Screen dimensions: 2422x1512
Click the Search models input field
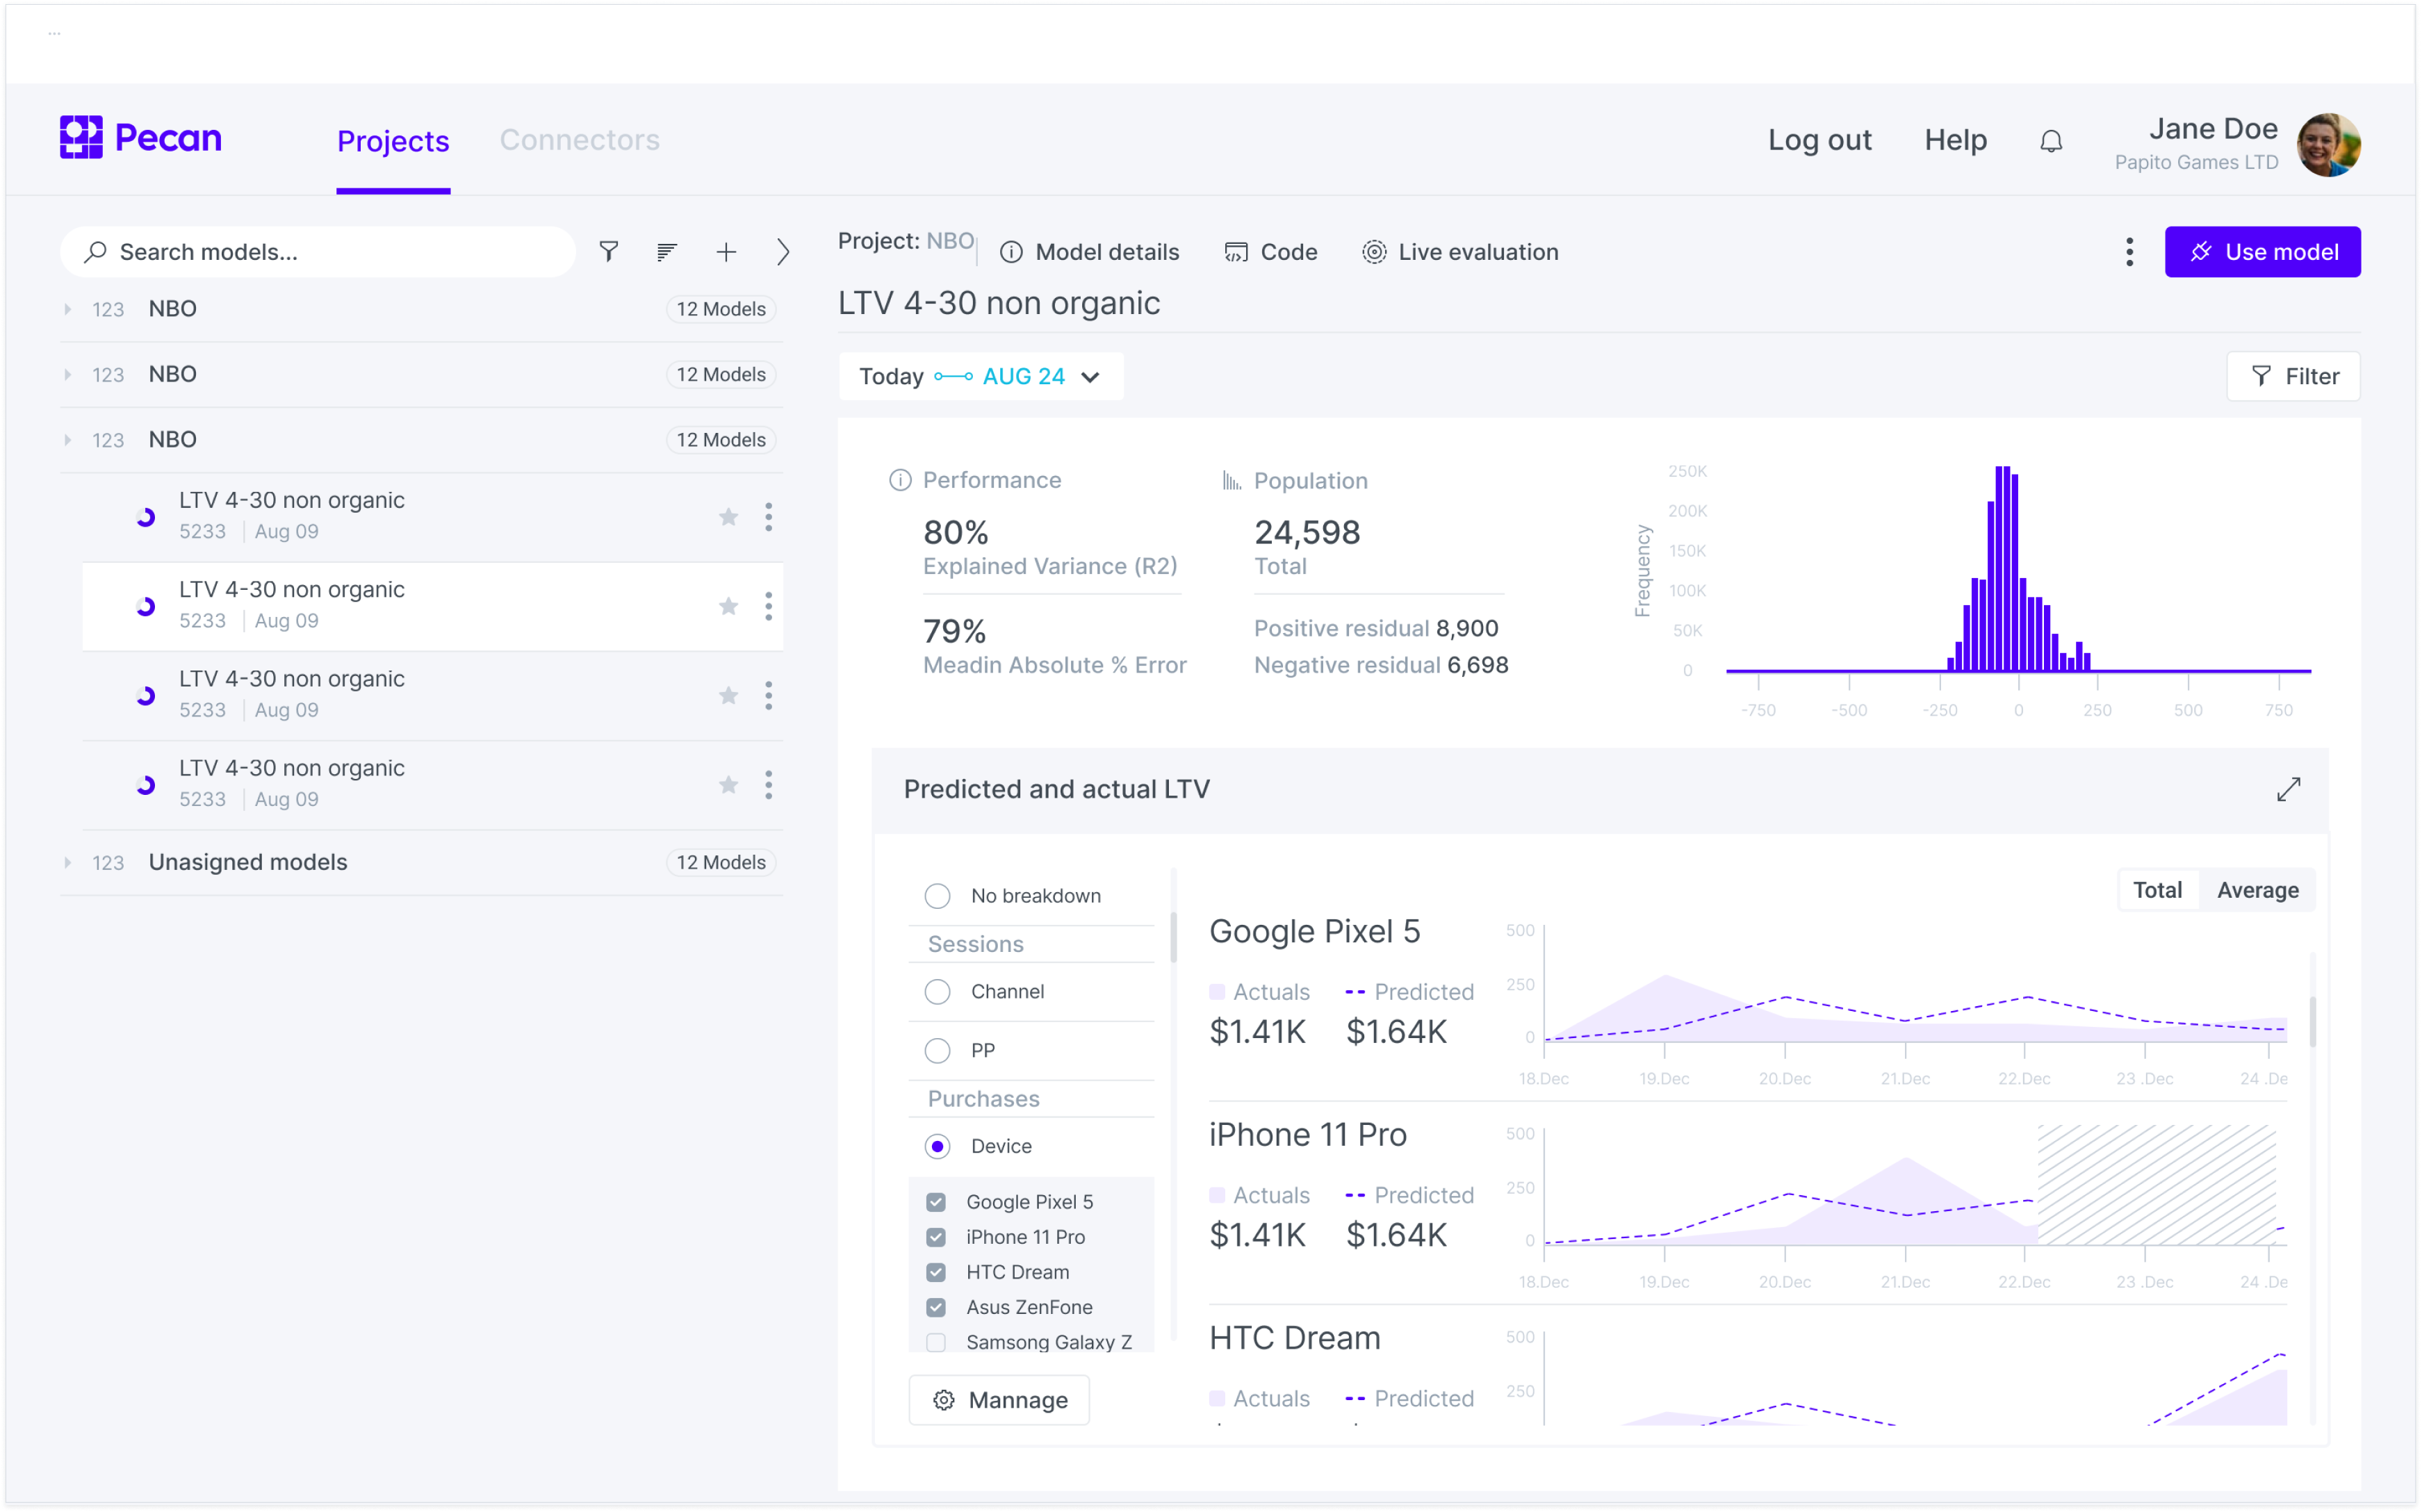tap(320, 252)
